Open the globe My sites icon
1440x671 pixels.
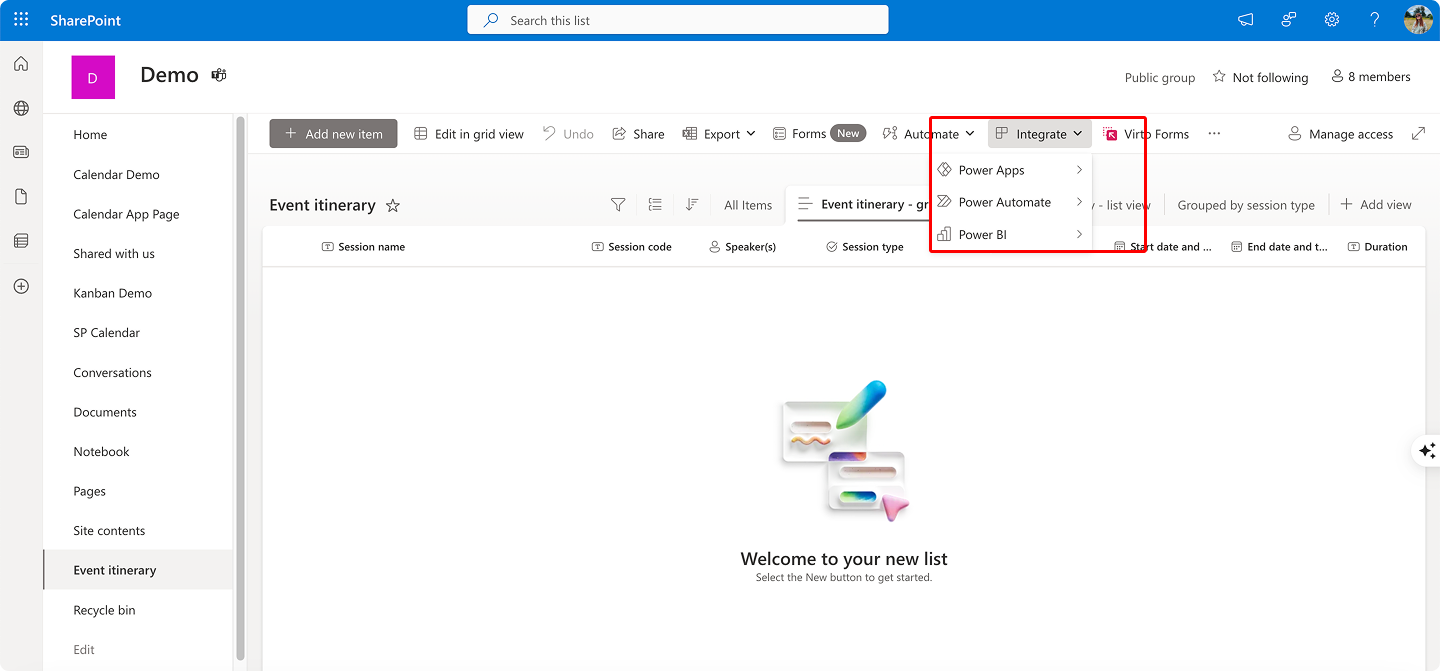point(21,108)
